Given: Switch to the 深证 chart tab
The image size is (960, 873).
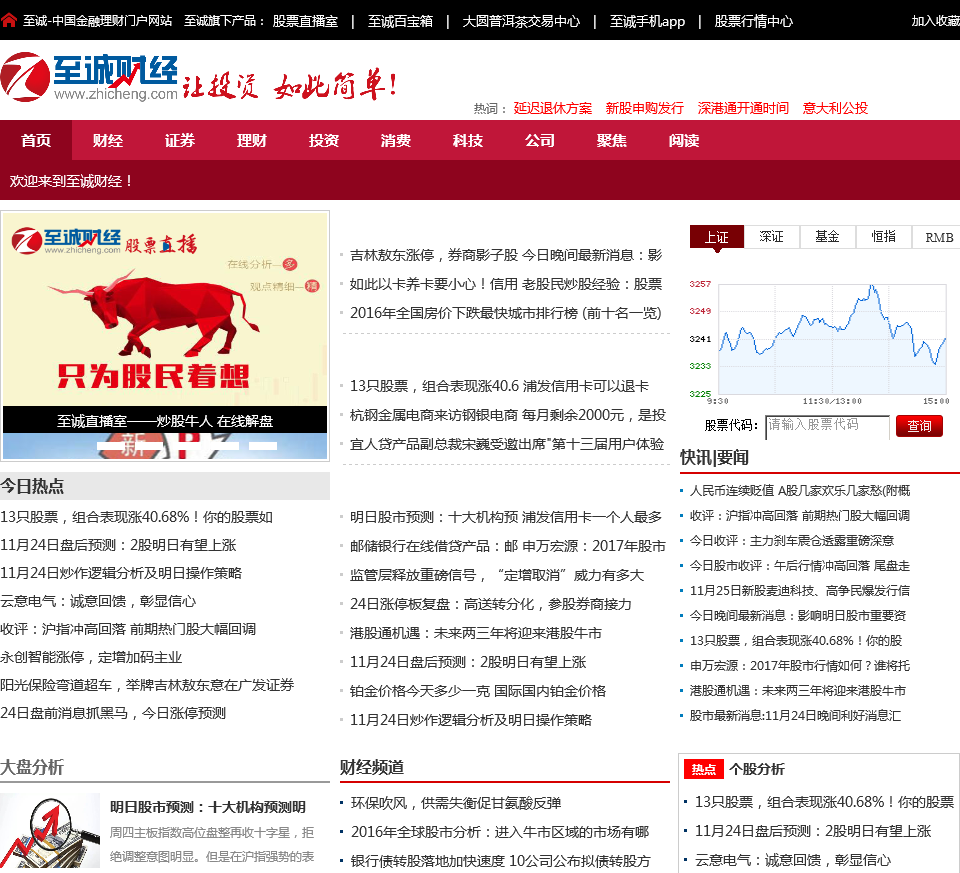Looking at the screenshot, I should (771, 237).
